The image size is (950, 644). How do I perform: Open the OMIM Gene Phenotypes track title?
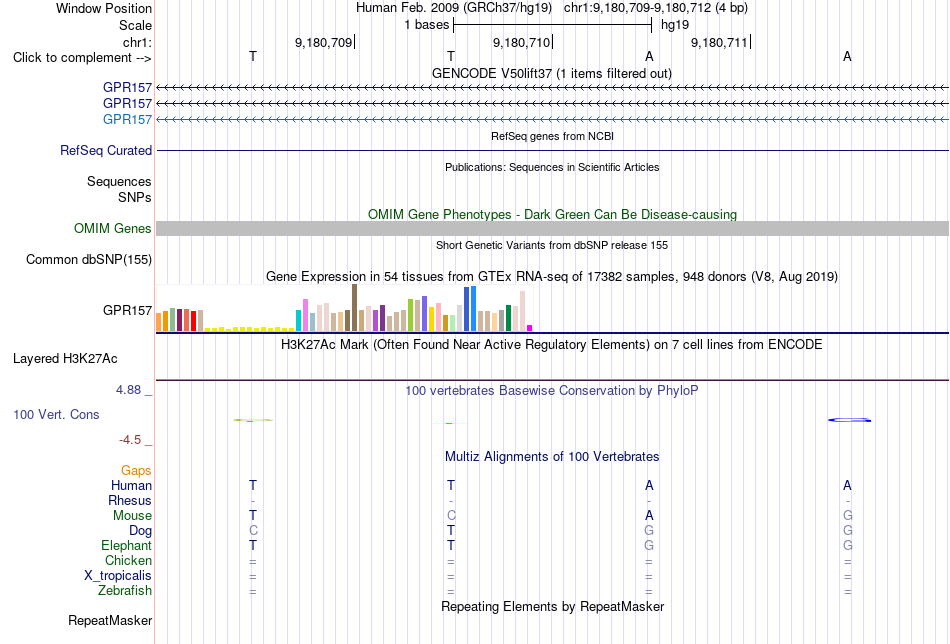pos(552,214)
